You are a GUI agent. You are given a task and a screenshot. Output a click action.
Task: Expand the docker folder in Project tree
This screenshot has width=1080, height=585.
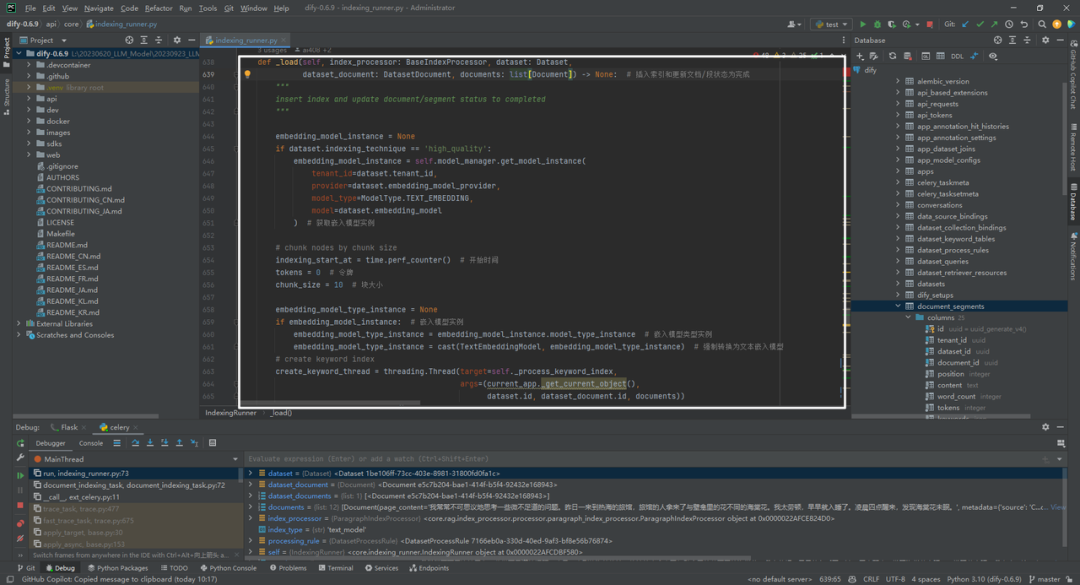tap(29, 121)
